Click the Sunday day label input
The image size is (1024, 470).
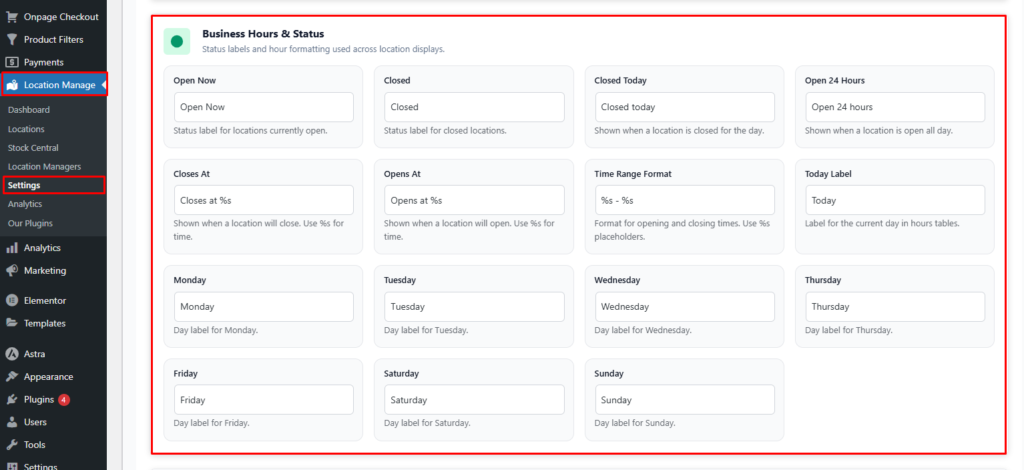tap(684, 400)
